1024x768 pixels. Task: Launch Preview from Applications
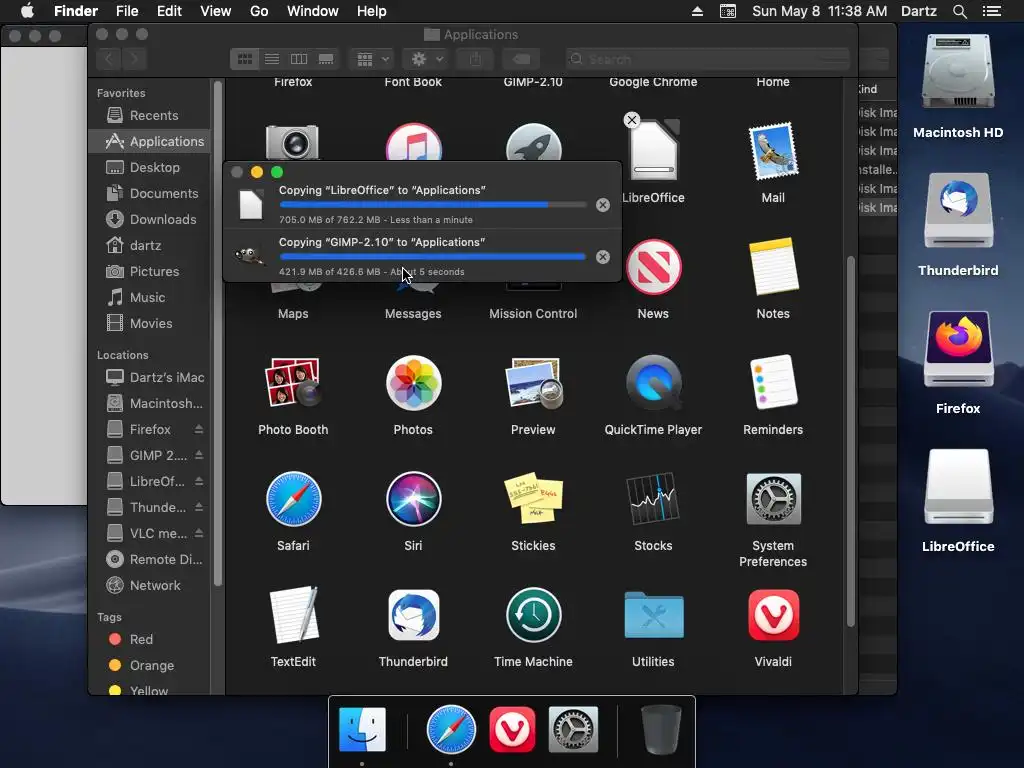coord(533,383)
